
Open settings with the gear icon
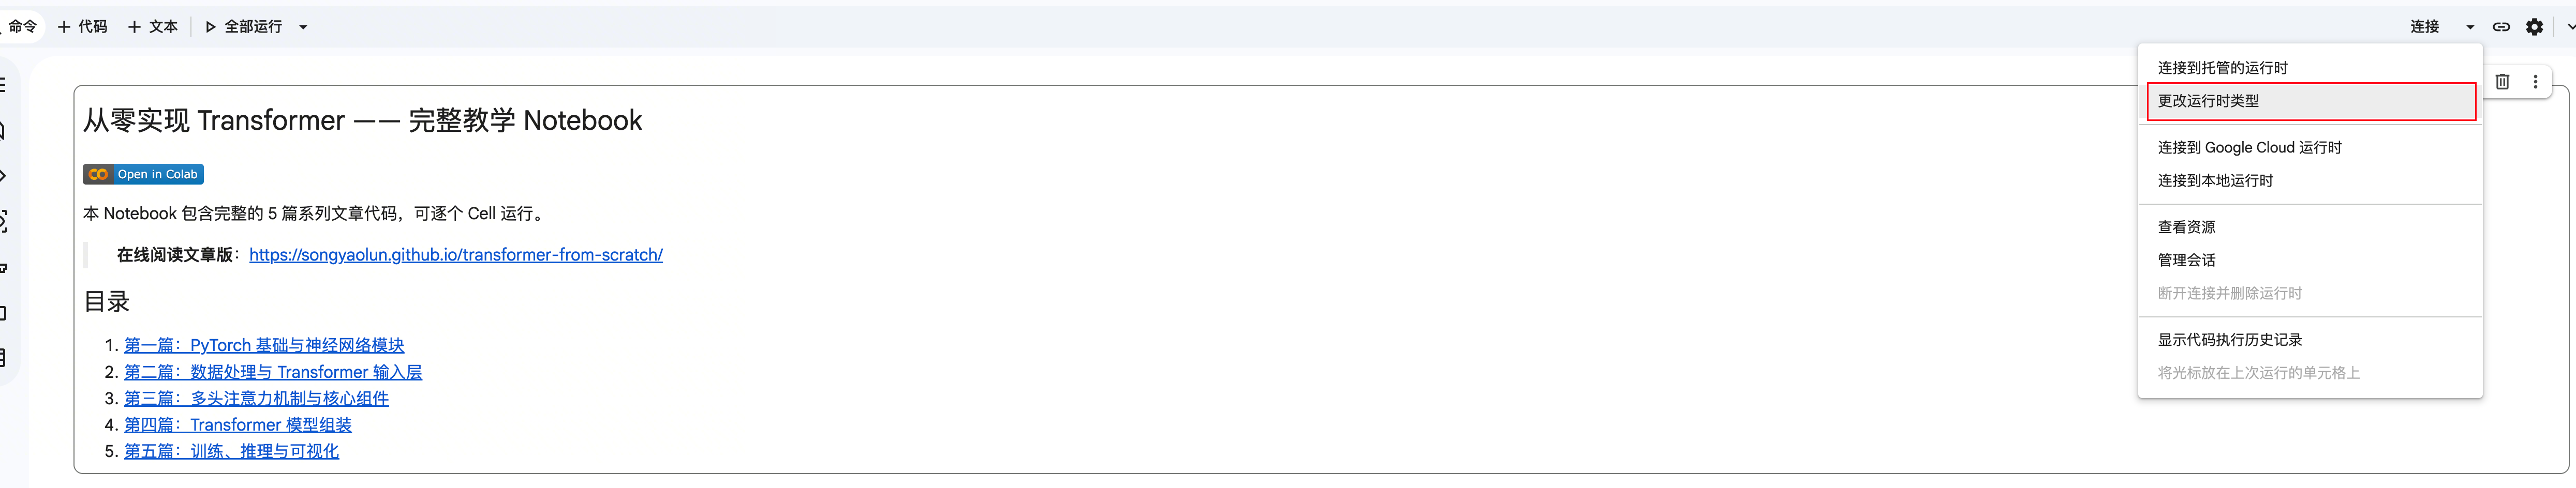(2534, 27)
